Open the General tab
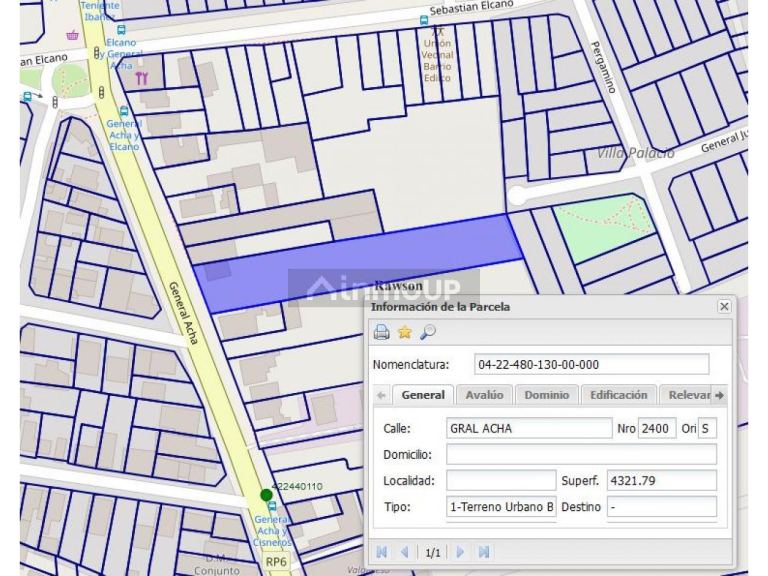The image size is (768, 576). click(423, 395)
